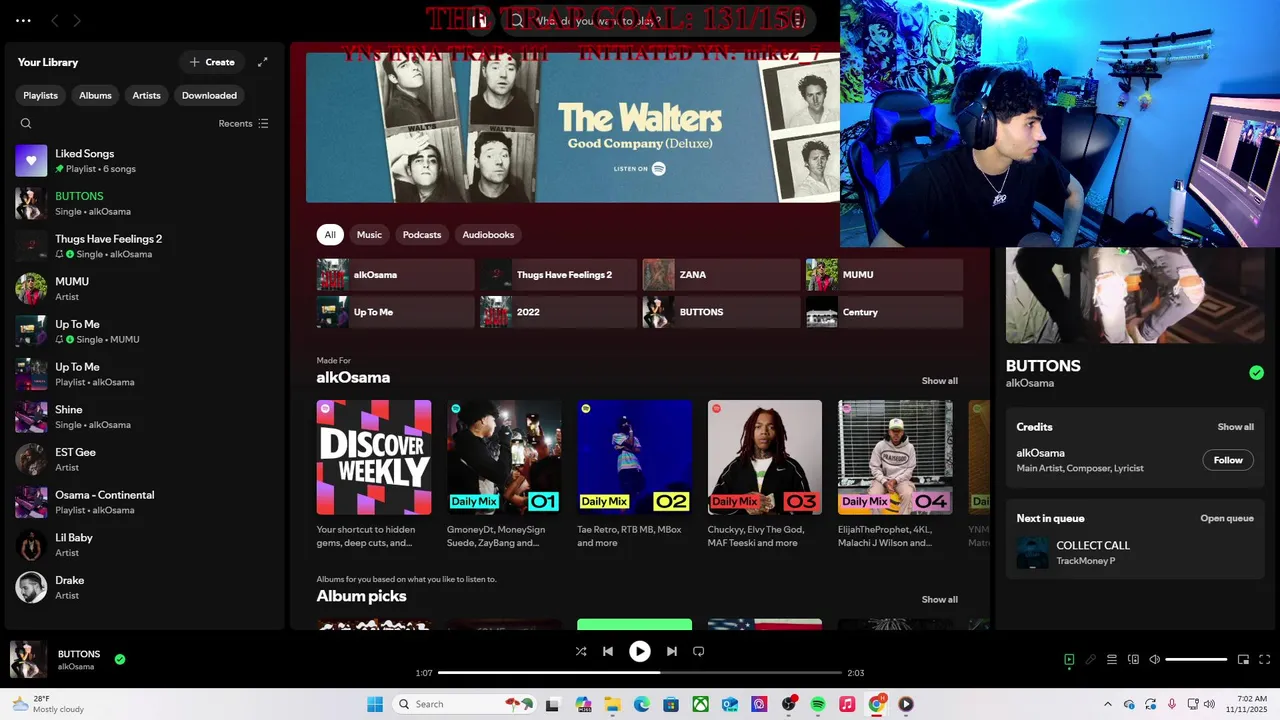This screenshot has width=1280, height=720.
Task: Select the Audiobooks filter chip
Action: pyautogui.click(x=488, y=234)
